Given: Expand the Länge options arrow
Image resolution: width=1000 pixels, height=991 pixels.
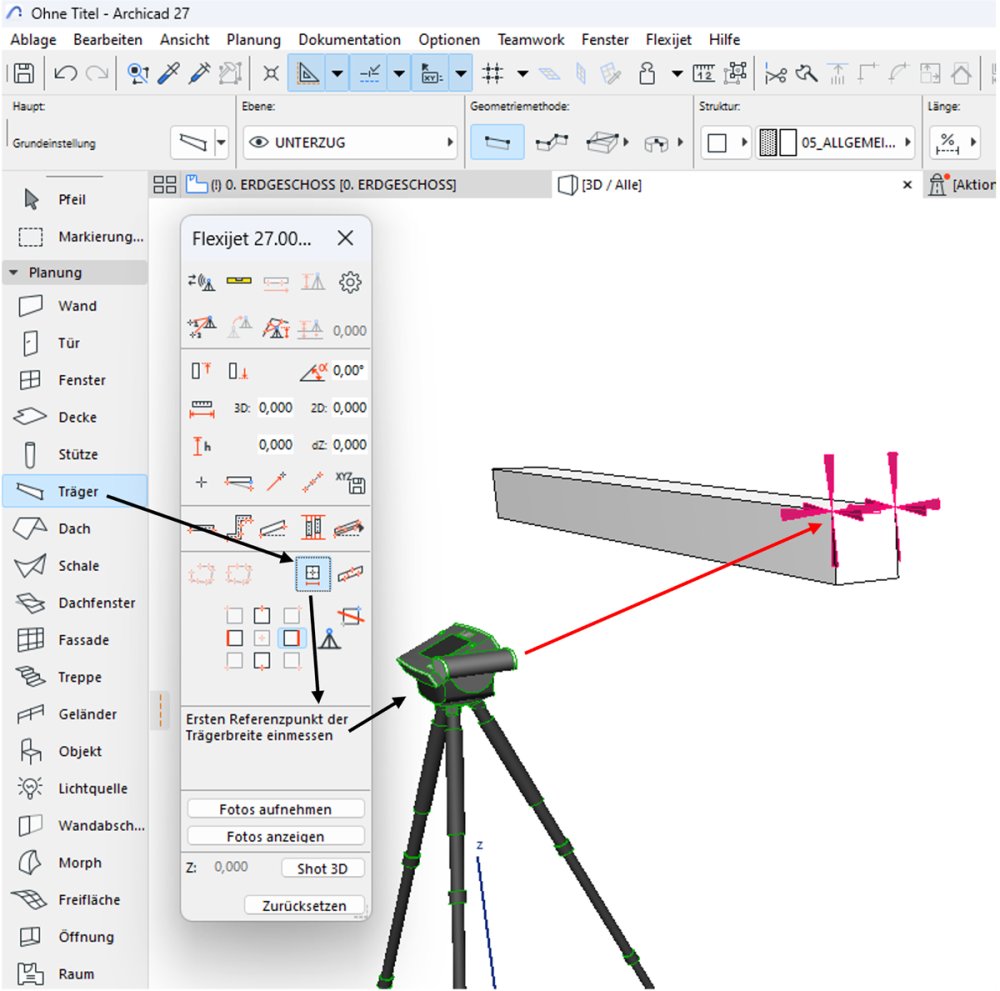Looking at the screenshot, I should (x=973, y=142).
